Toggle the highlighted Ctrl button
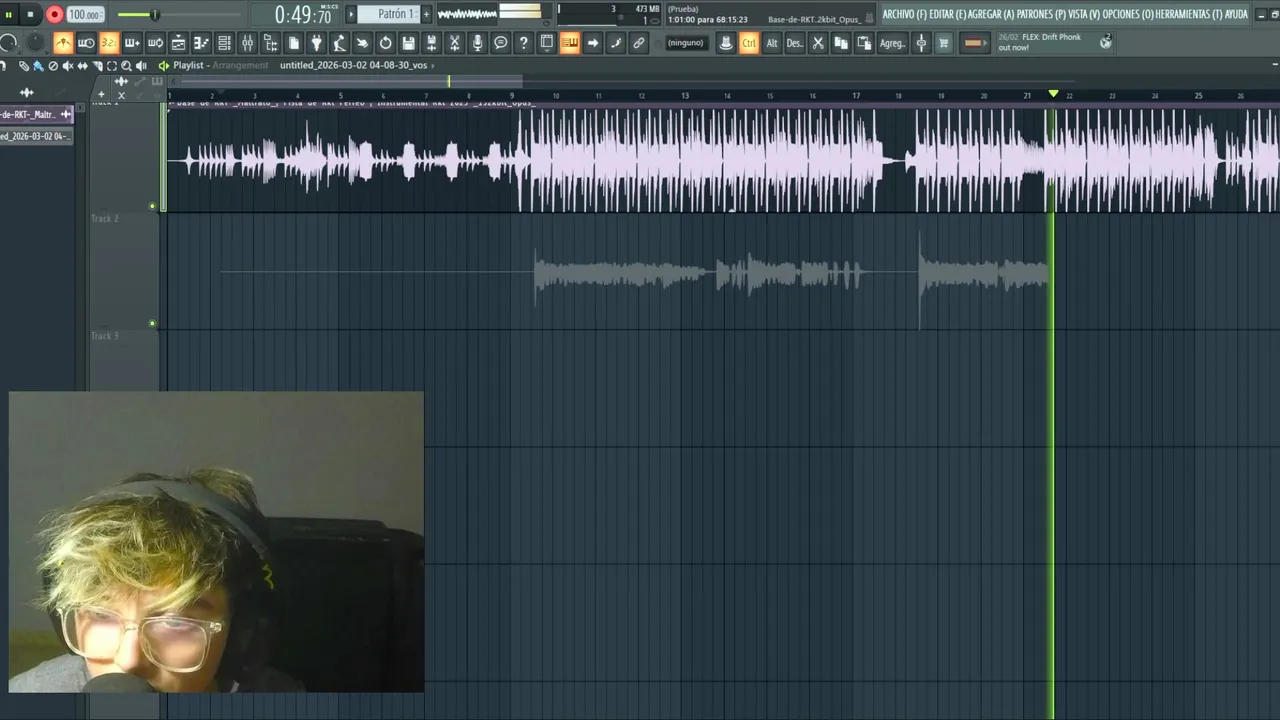 pyautogui.click(x=749, y=43)
